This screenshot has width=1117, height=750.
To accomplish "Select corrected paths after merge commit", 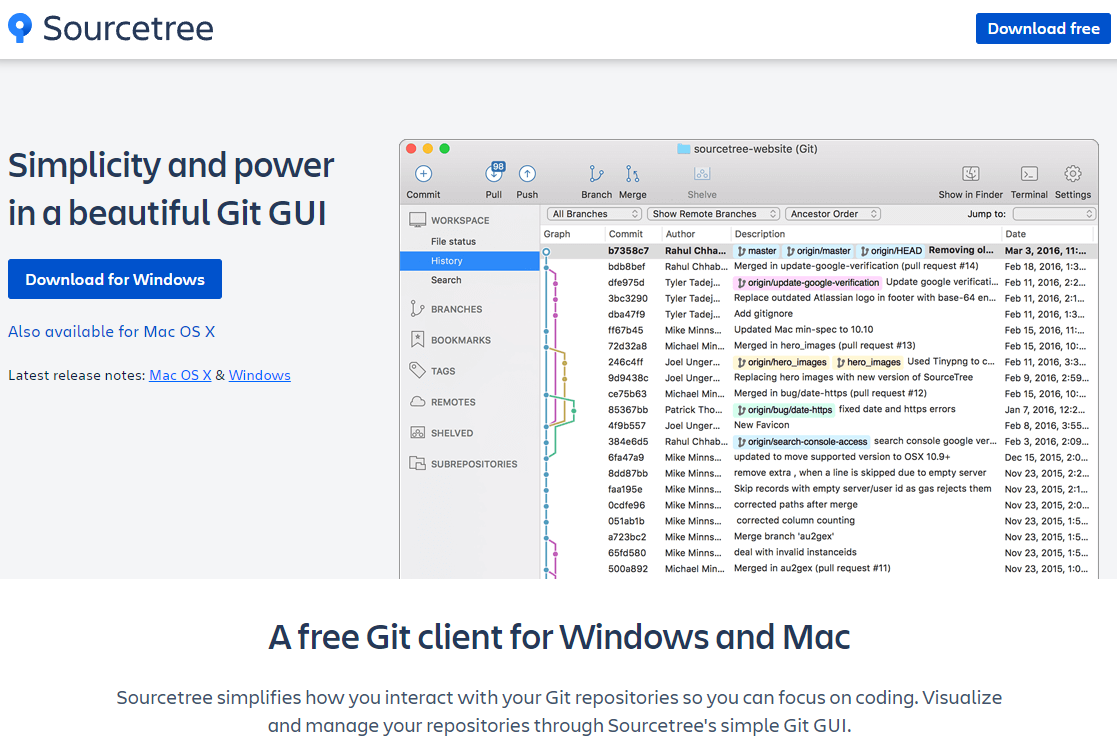I will point(796,504).
